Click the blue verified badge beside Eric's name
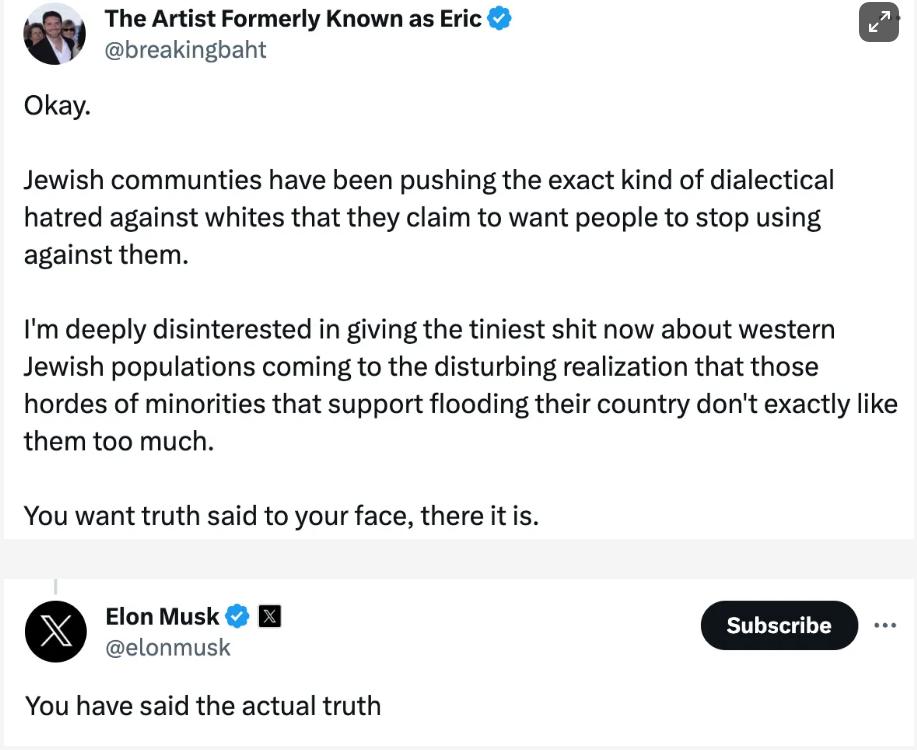 point(500,18)
